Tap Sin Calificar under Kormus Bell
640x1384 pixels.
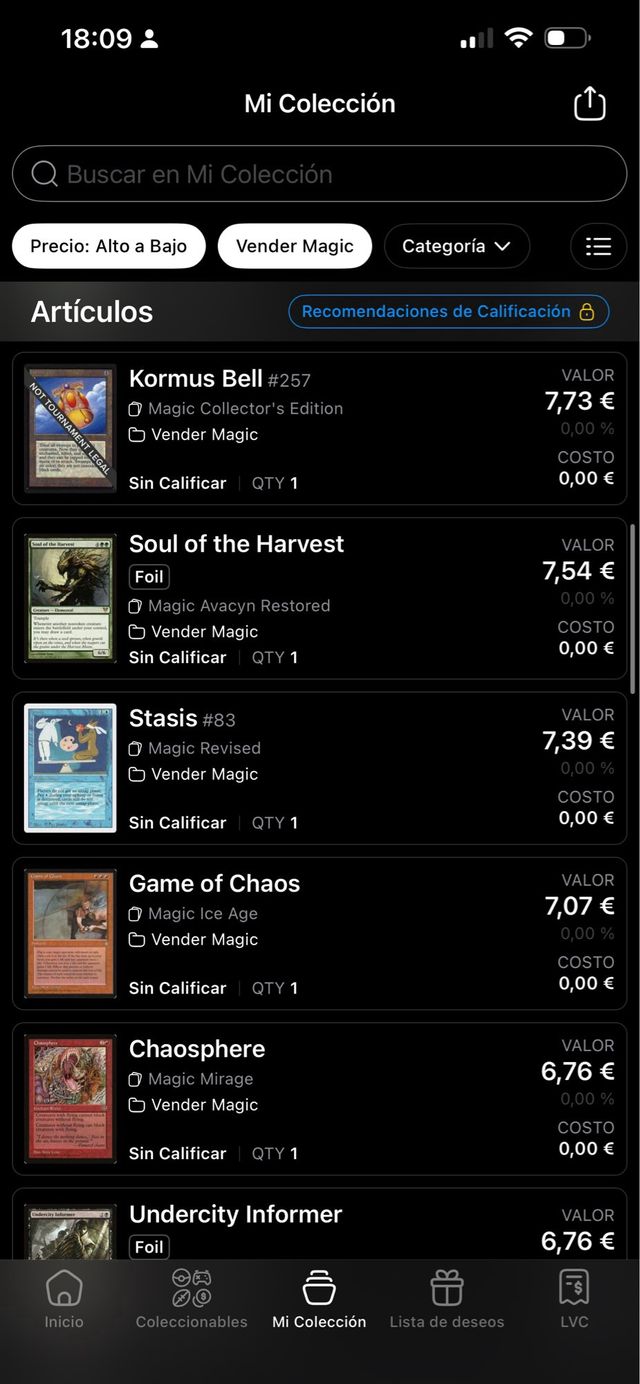[x=177, y=482]
